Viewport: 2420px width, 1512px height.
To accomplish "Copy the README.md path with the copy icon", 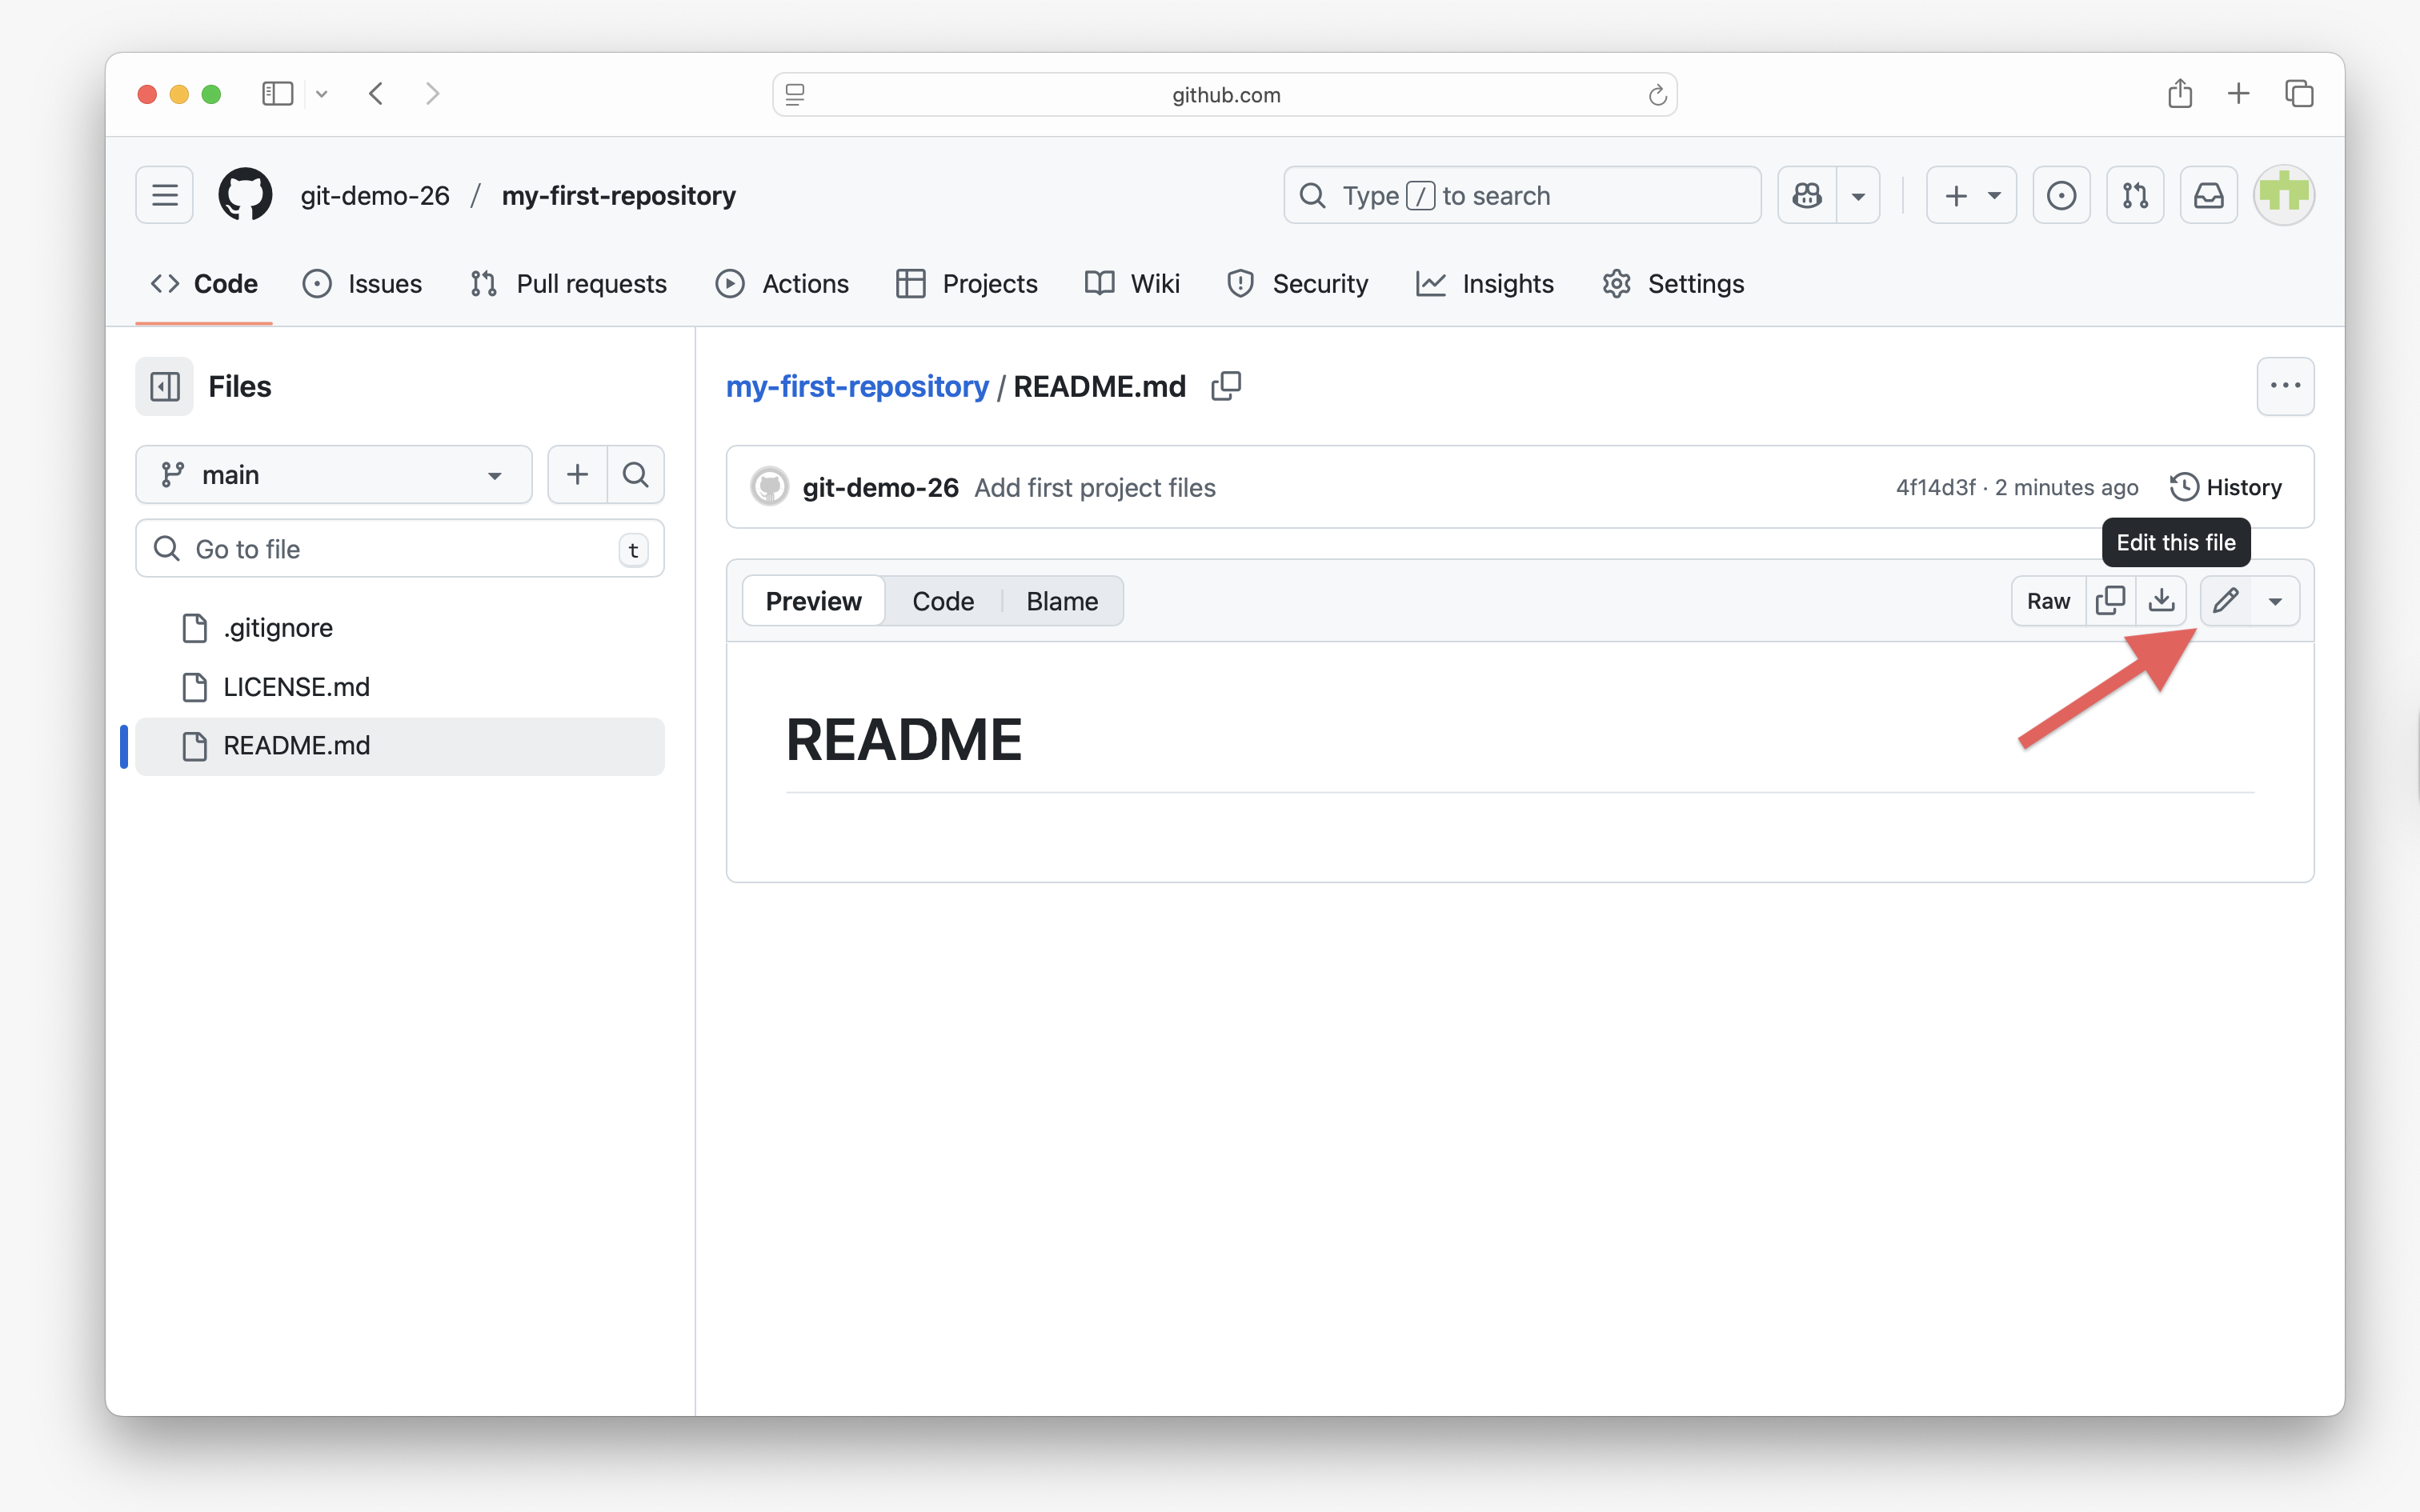I will click(1226, 386).
